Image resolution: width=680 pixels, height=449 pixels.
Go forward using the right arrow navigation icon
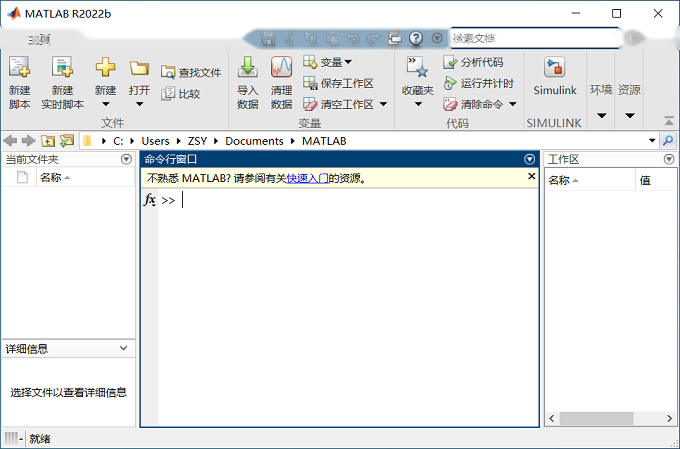point(29,141)
